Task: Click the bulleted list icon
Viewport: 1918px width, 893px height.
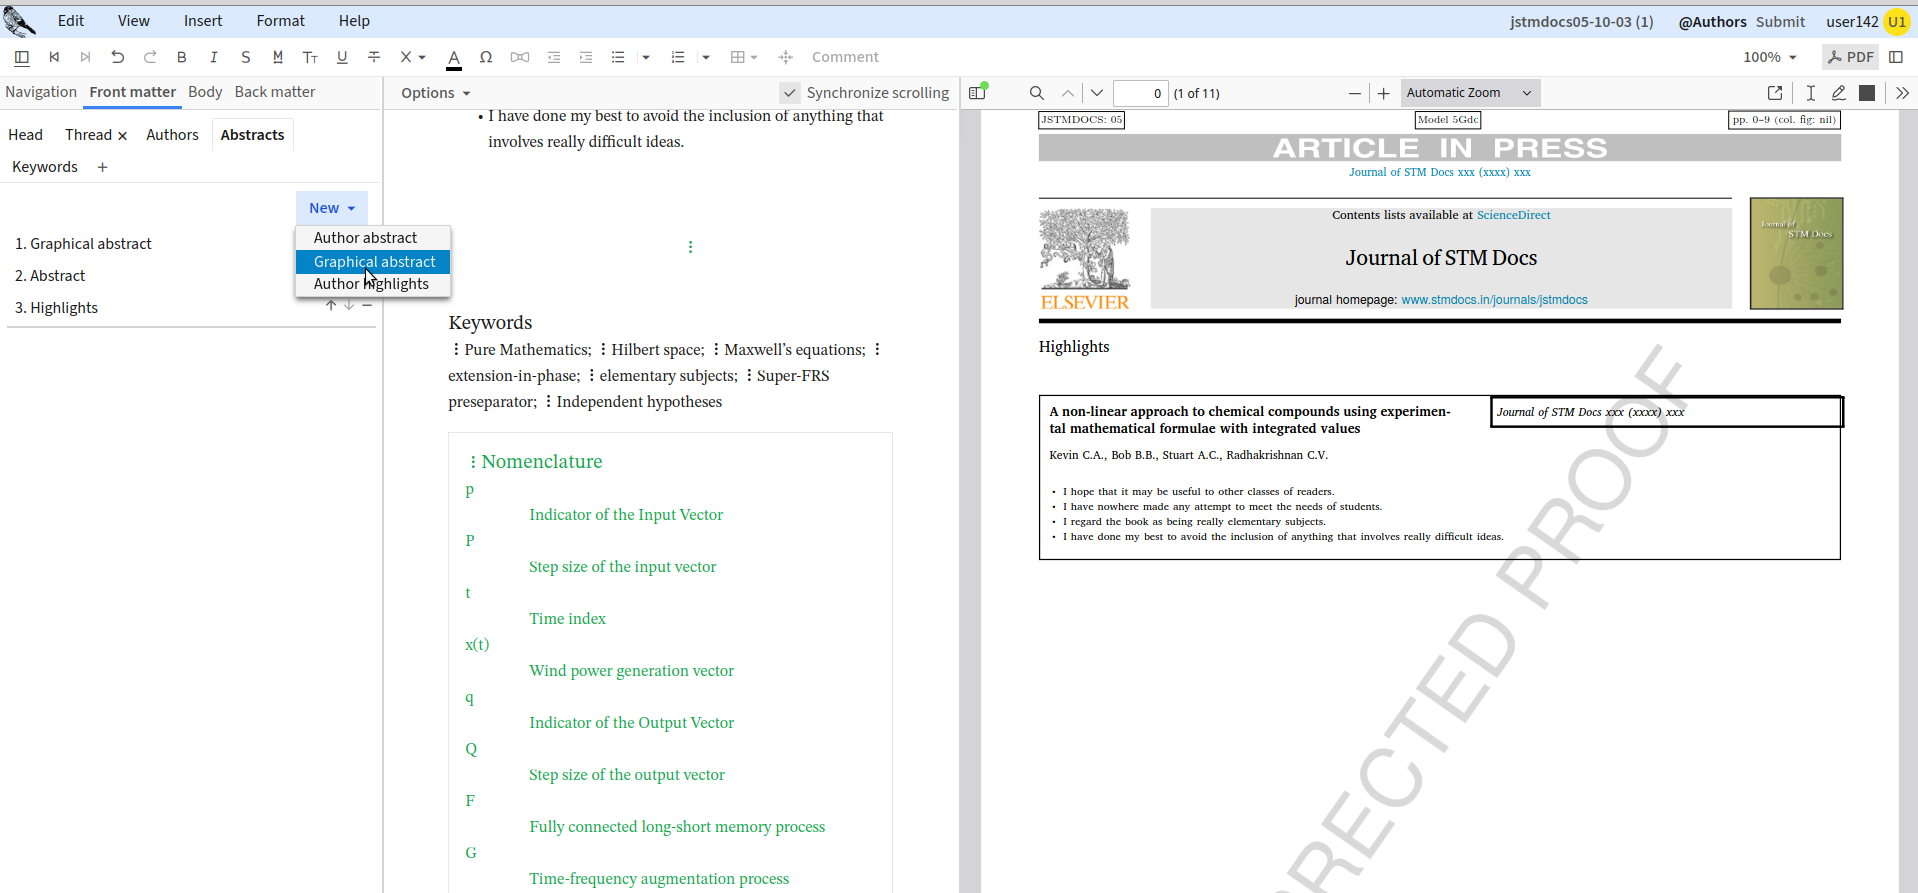Action: click(618, 57)
